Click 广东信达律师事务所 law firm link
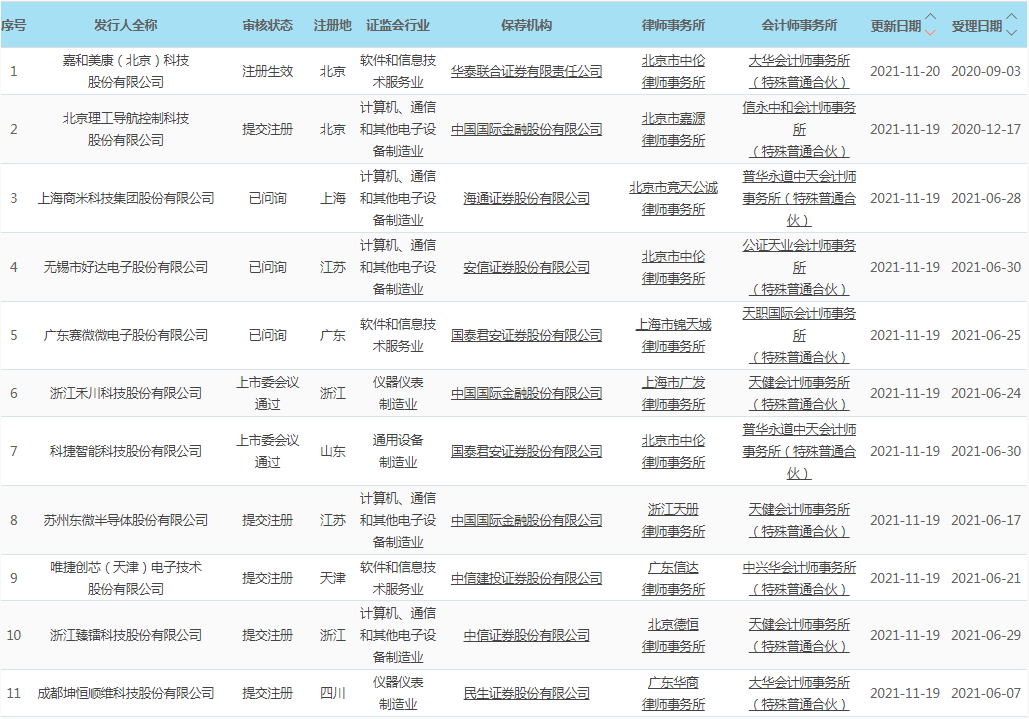The height and width of the screenshot is (719, 1029). tap(673, 578)
